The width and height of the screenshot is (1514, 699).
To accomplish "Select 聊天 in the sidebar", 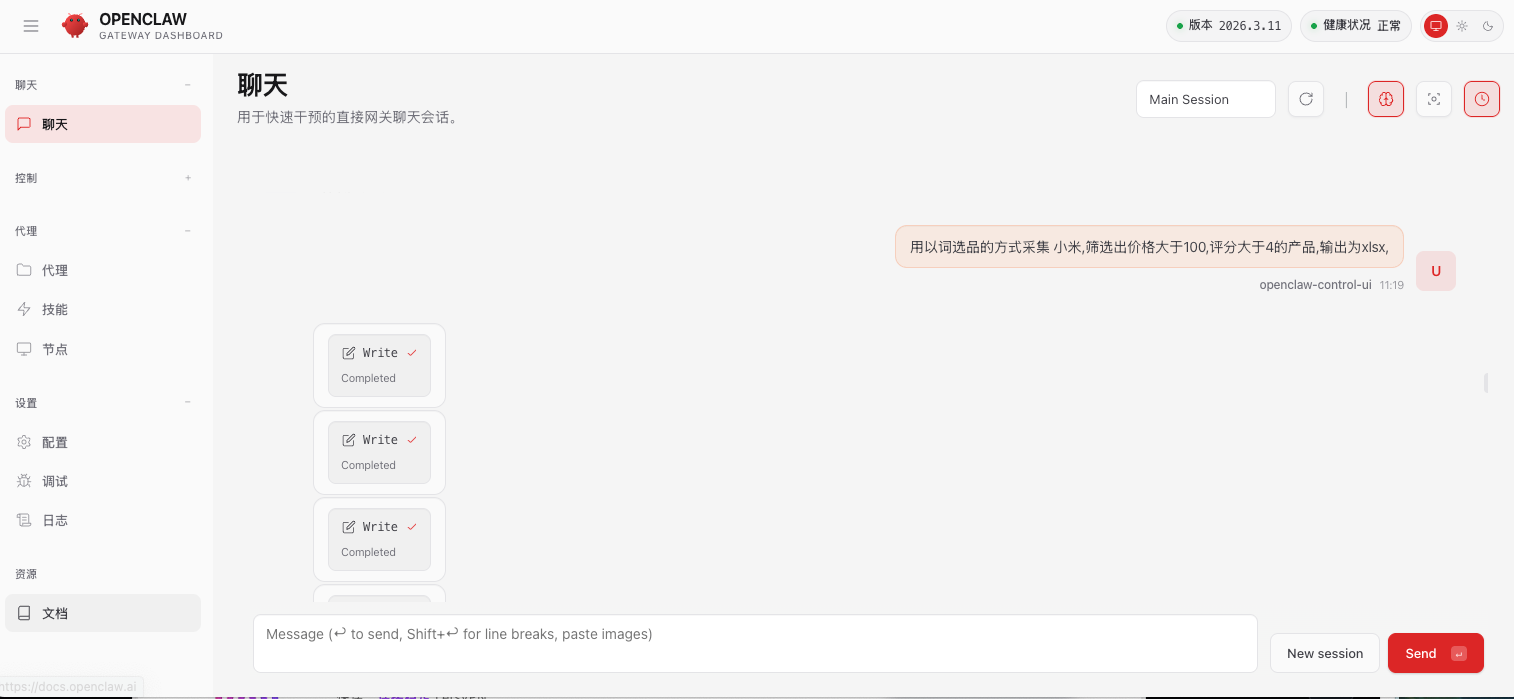I will point(102,124).
